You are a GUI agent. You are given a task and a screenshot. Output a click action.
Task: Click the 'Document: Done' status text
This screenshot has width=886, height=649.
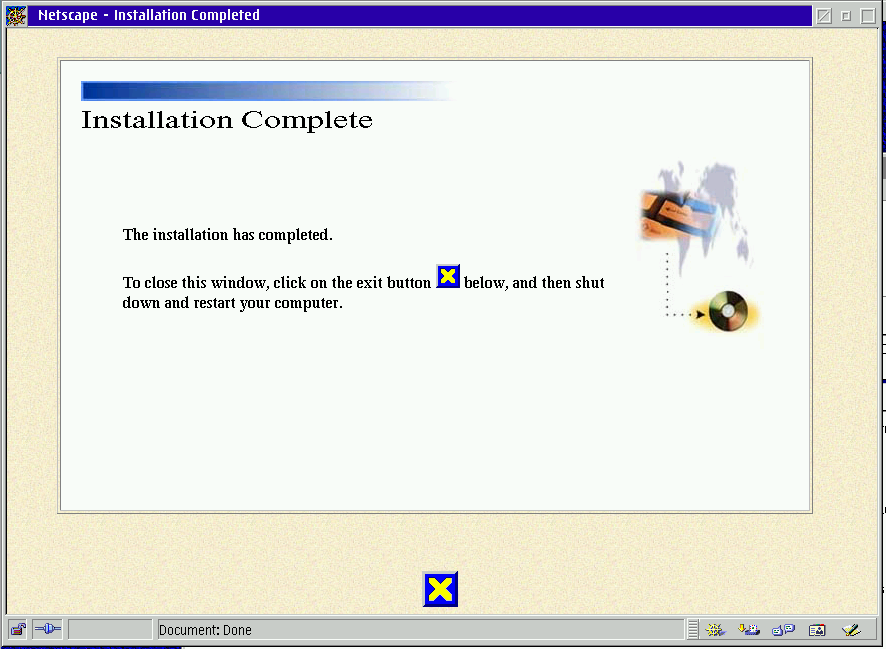click(x=205, y=630)
